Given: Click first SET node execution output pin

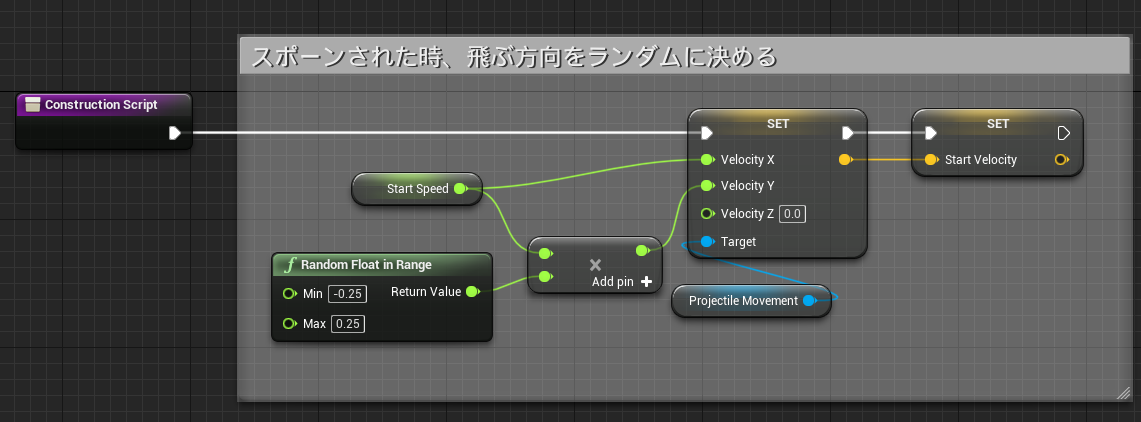Looking at the screenshot, I should (x=848, y=132).
